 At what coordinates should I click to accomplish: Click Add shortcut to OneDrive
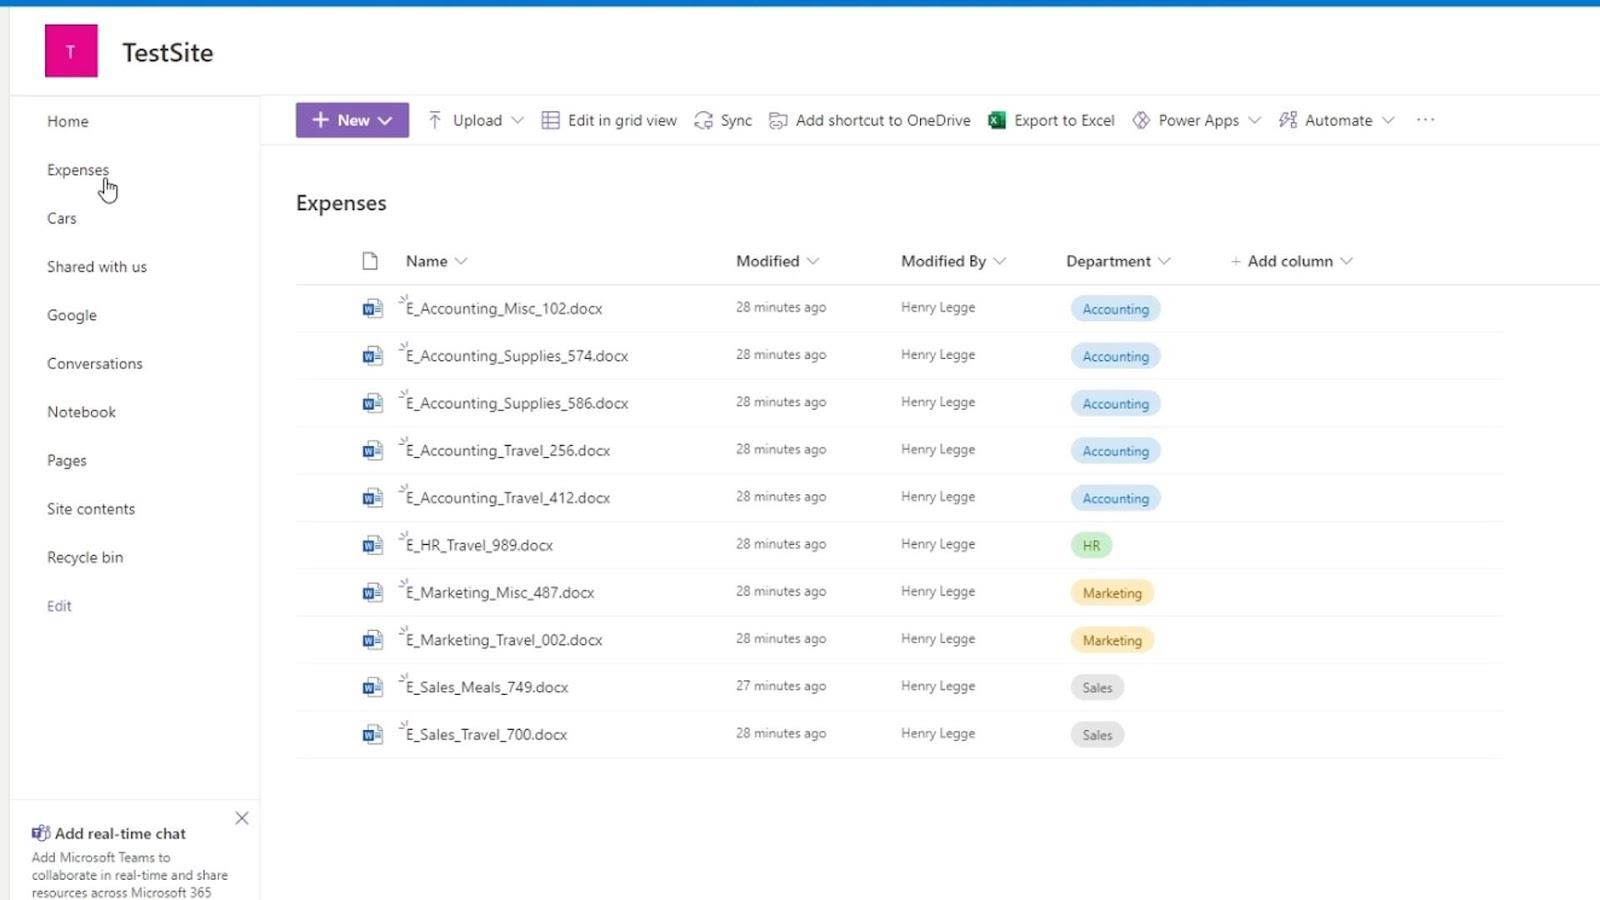(x=869, y=120)
